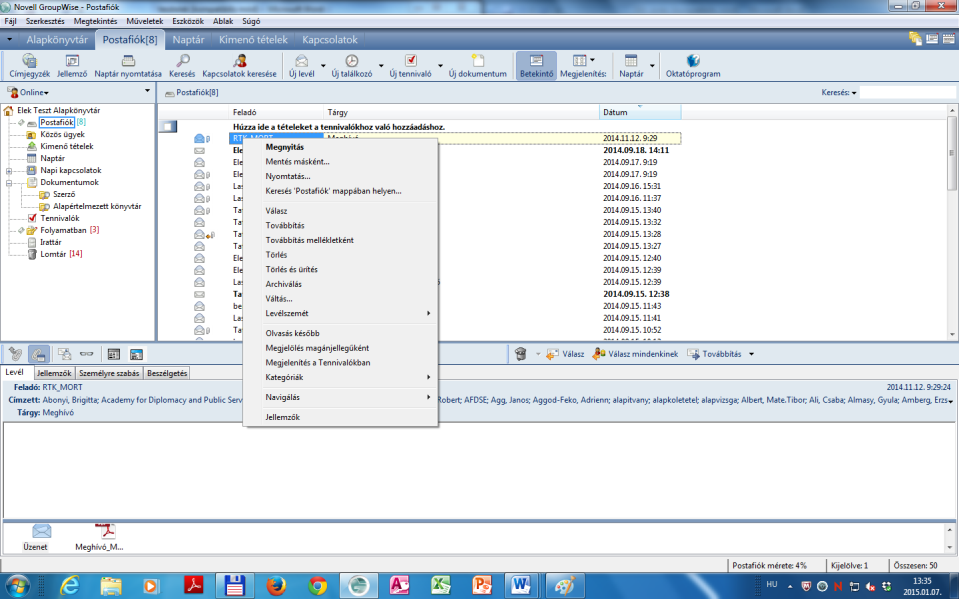Open the Új tennivaló dropdown arrow
This screenshot has width=959, height=599.
pos(440,65)
